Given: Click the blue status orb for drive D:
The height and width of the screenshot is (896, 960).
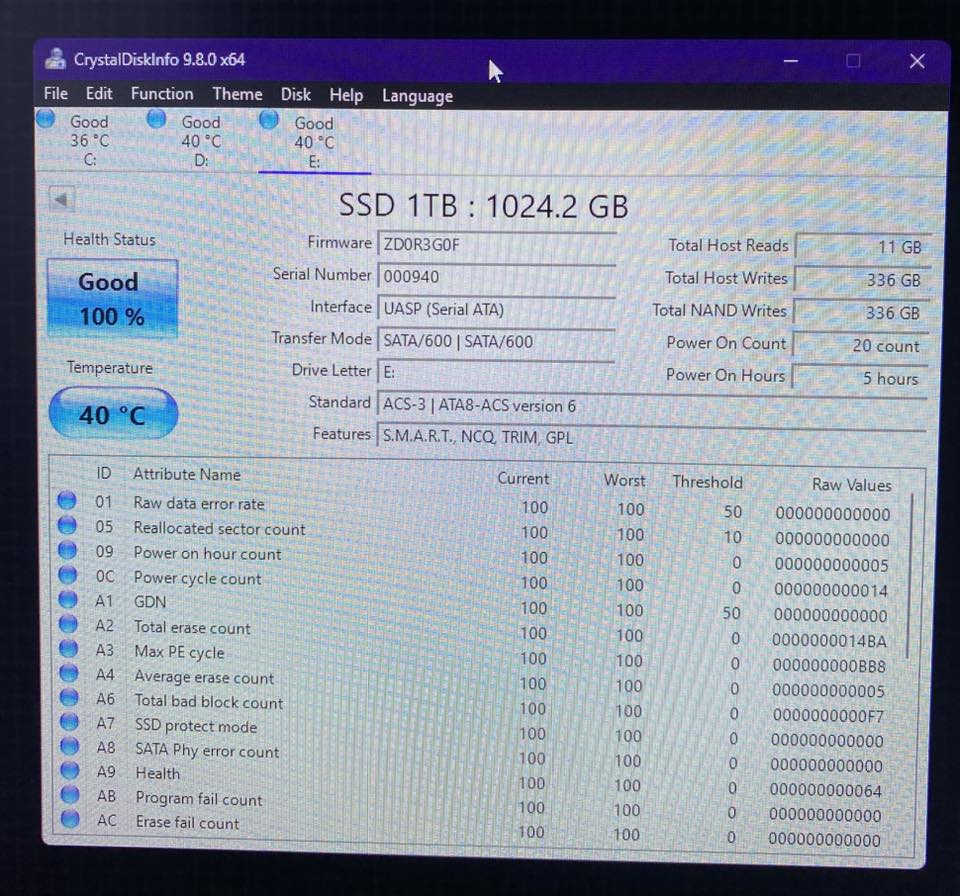Looking at the screenshot, I should pos(156,119).
